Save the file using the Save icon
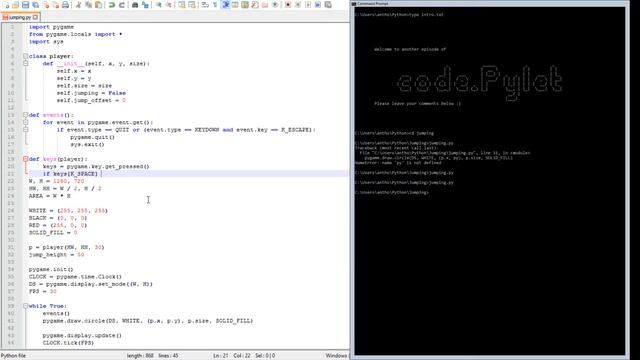The image size is (640, 360). 25,5
